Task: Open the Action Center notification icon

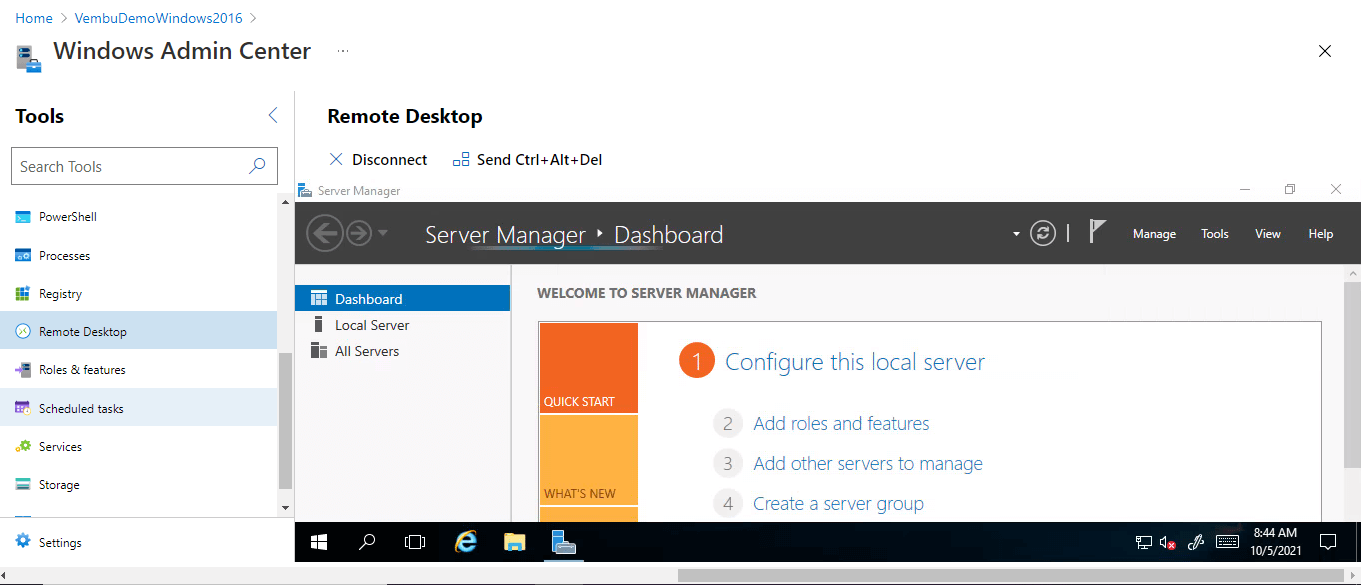Action: pyautogui.click(x=1328, y=542)
